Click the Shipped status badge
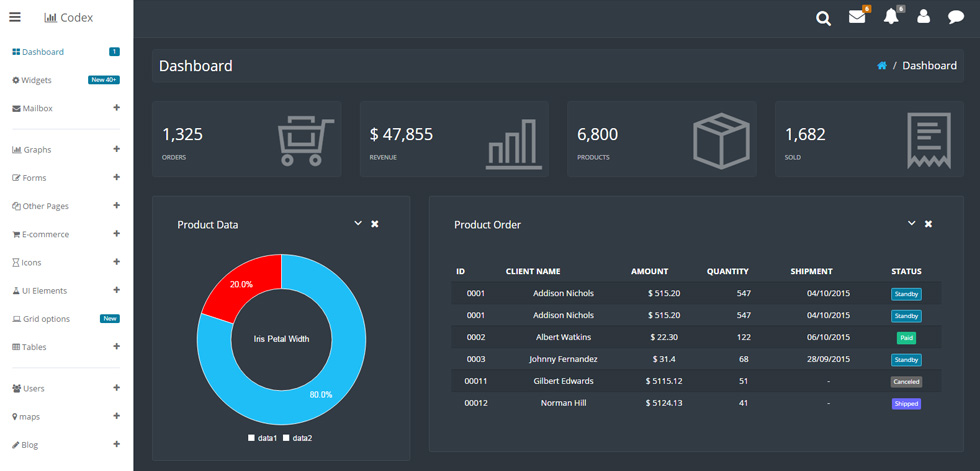980x471 pixels. pos(906,404)
